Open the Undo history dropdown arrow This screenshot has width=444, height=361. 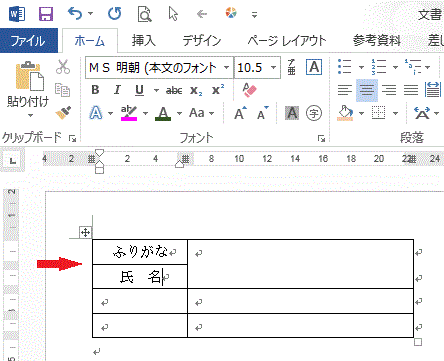pos(90,14)
